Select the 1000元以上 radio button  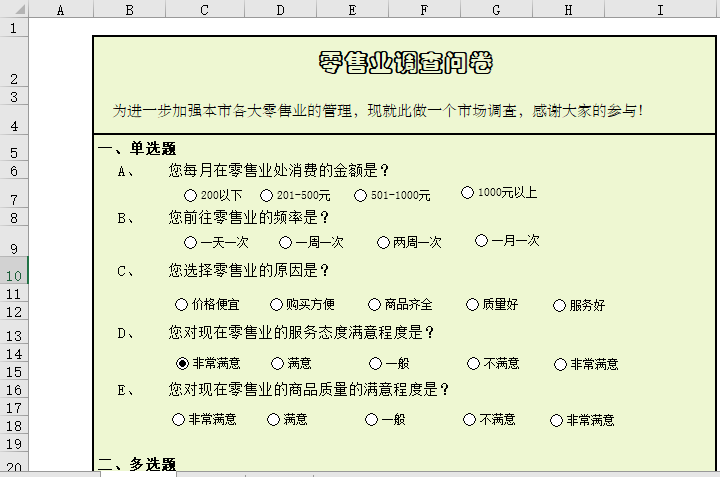[x=467, y=192]
